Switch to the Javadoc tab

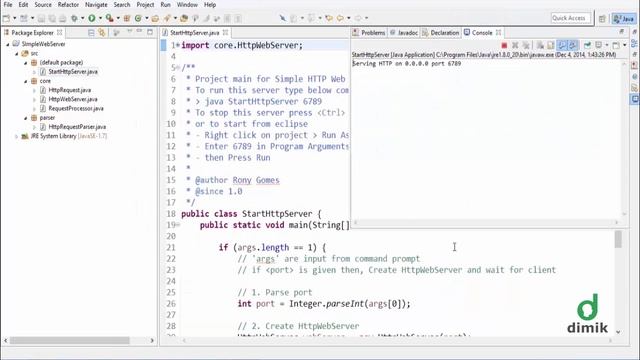point(404,33)
